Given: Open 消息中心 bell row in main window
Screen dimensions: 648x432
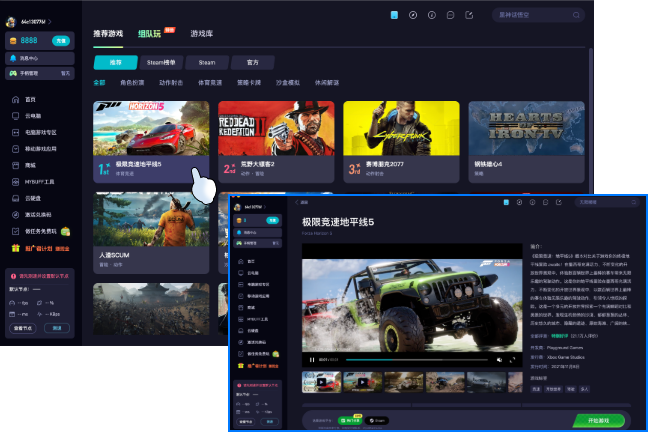Looking at the screenshot, I should coord(40,58).
